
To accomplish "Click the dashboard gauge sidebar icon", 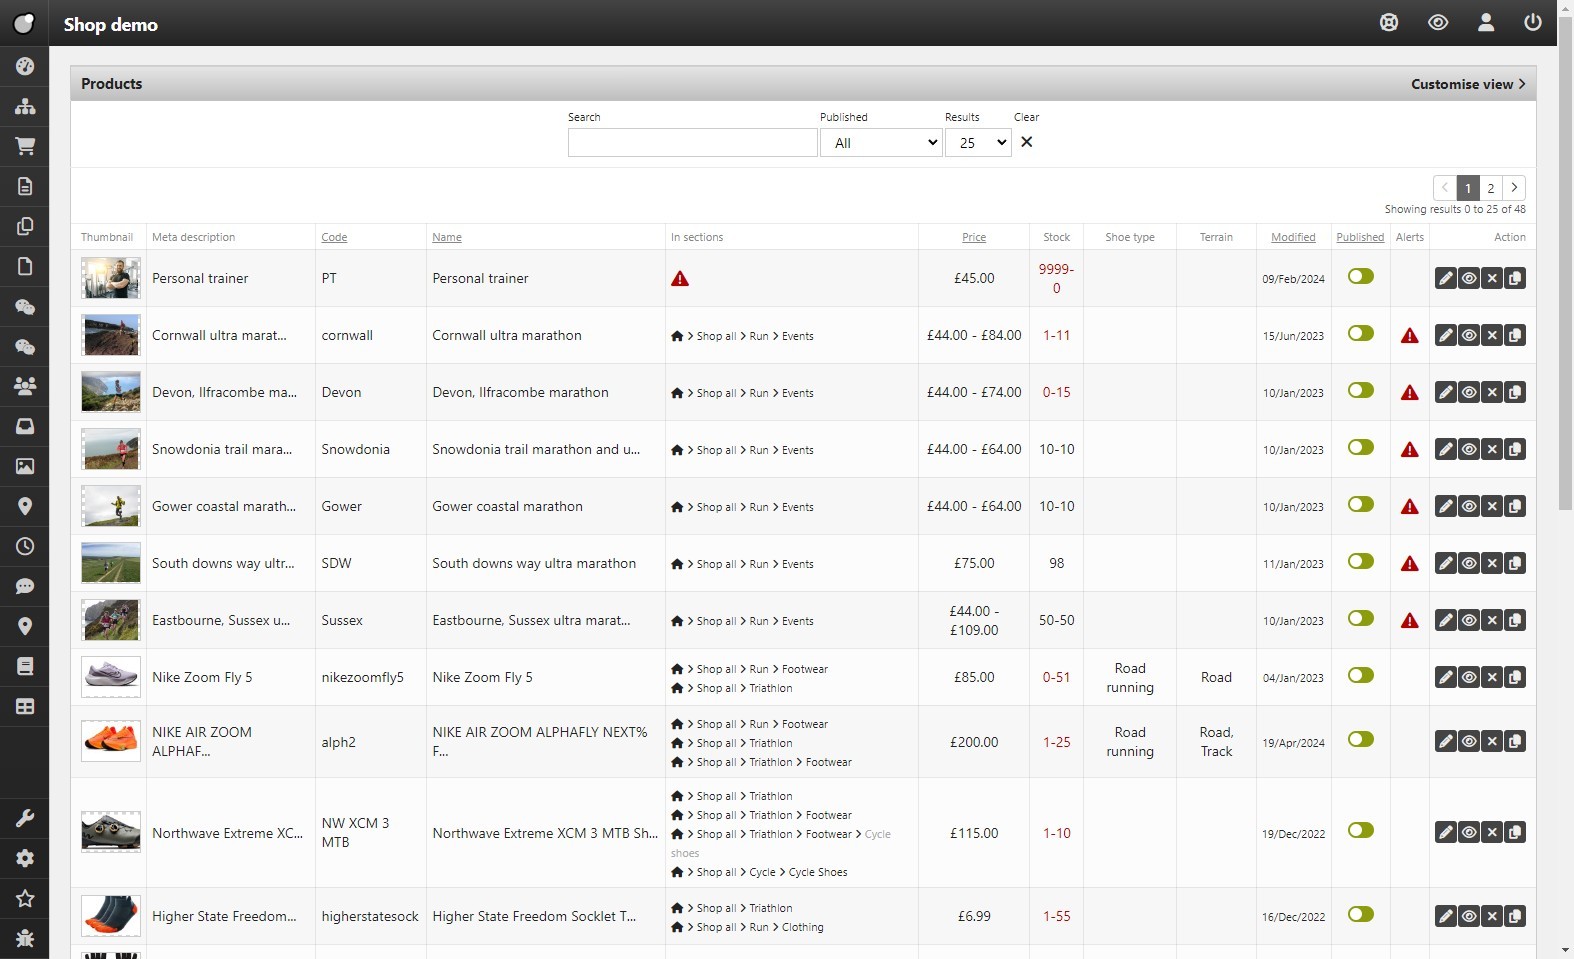I will pos(25,66).
